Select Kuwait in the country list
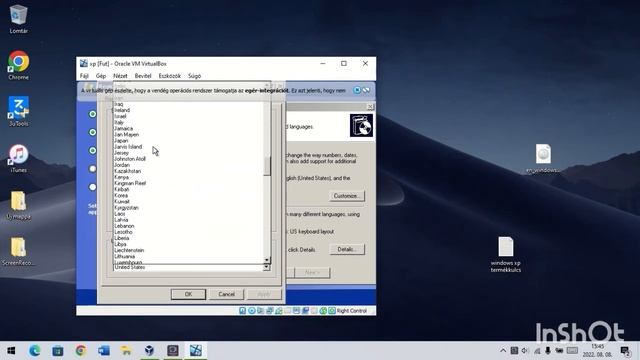Image resolution: width=640 pixels, height=360 pixels. click(122, 202)
